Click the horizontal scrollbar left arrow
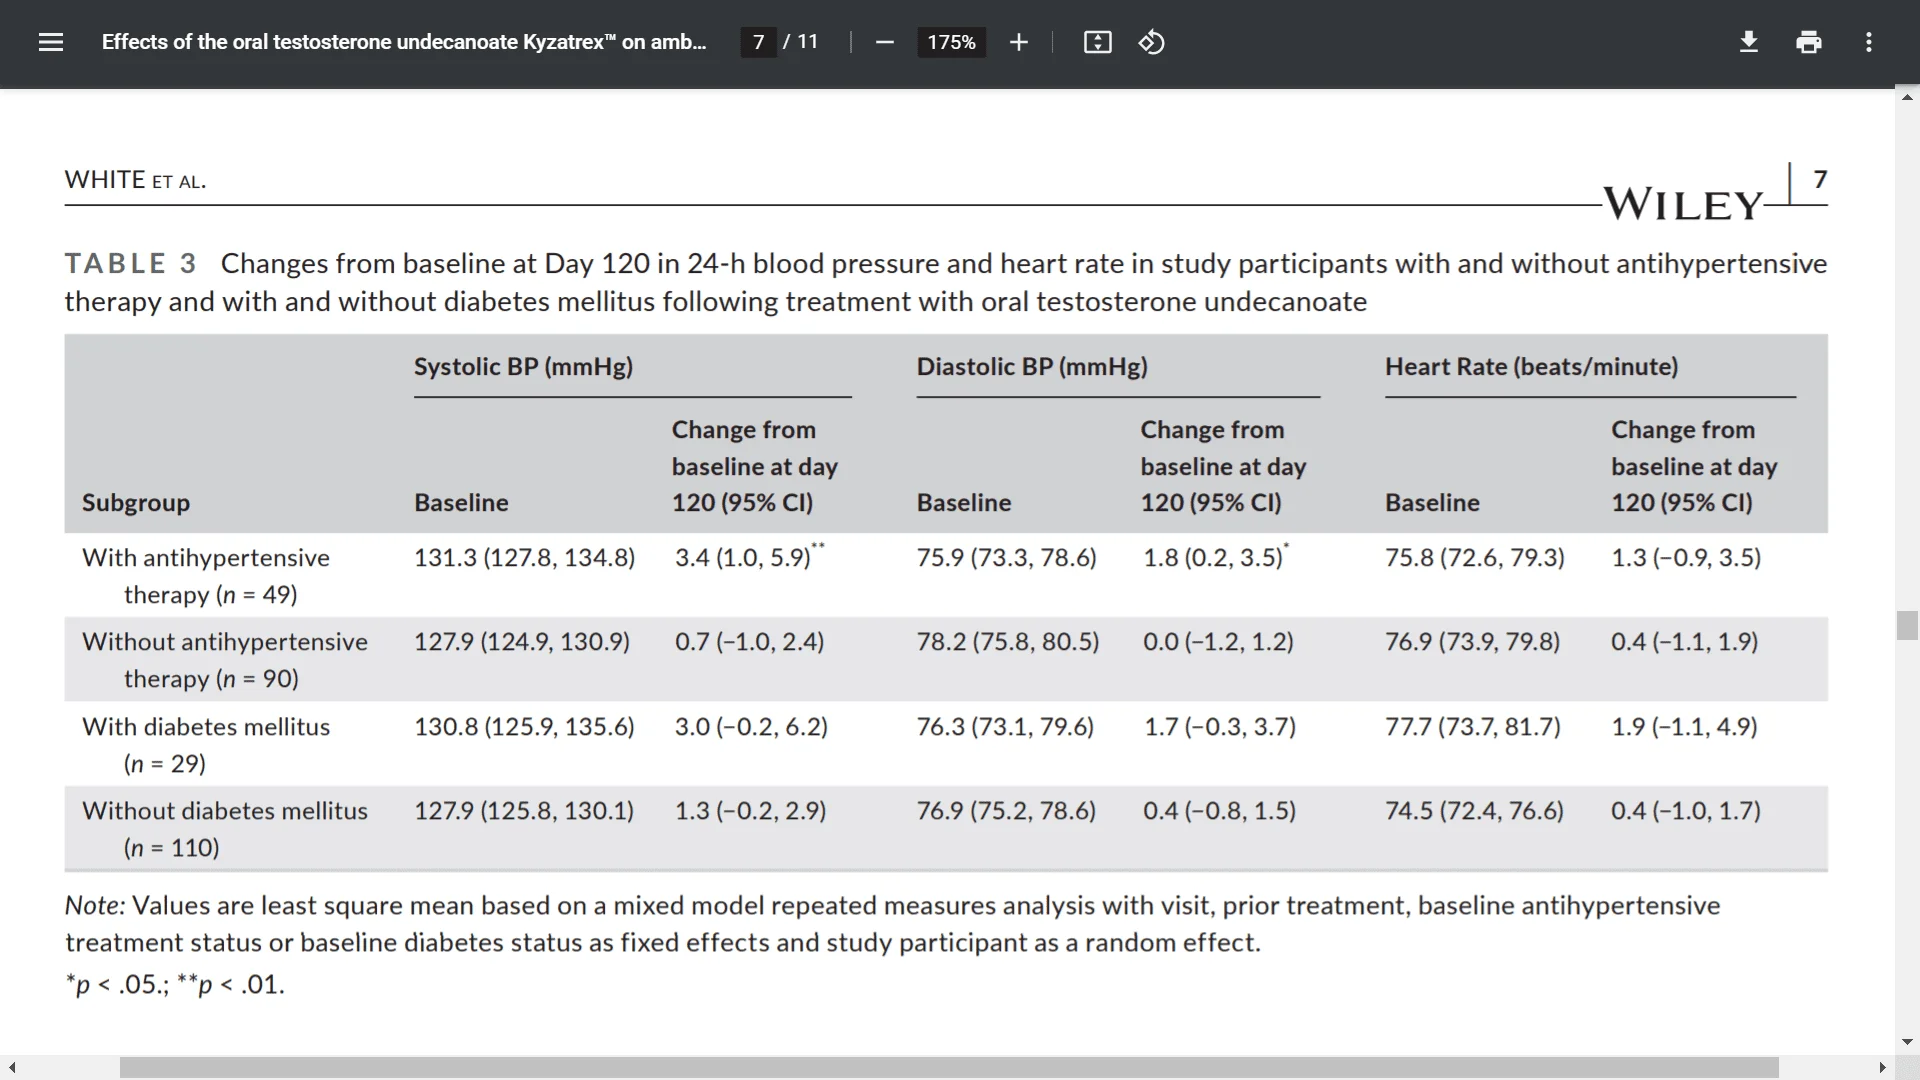The width and height of the screenshot is (1920, 1080). point(11,1068)
